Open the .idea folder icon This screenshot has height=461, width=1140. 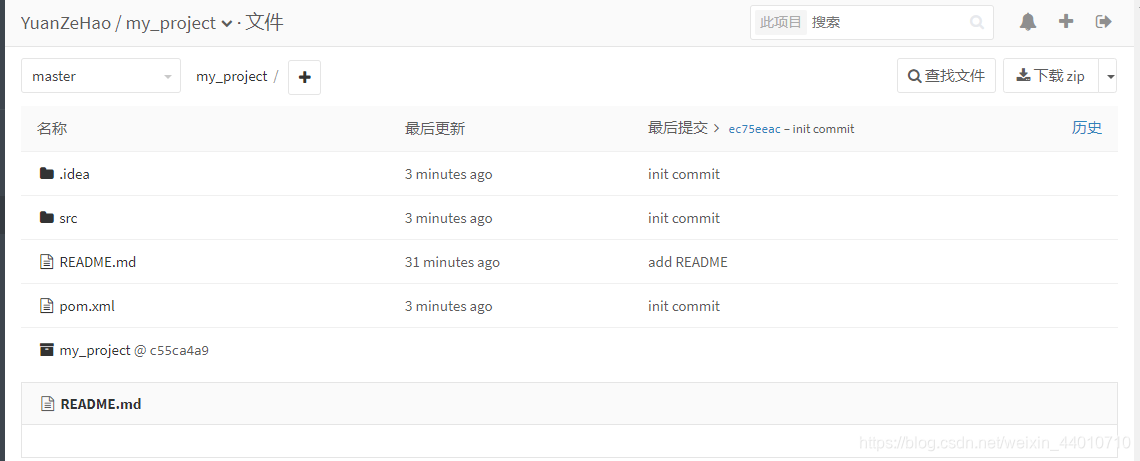coord(47,174)
